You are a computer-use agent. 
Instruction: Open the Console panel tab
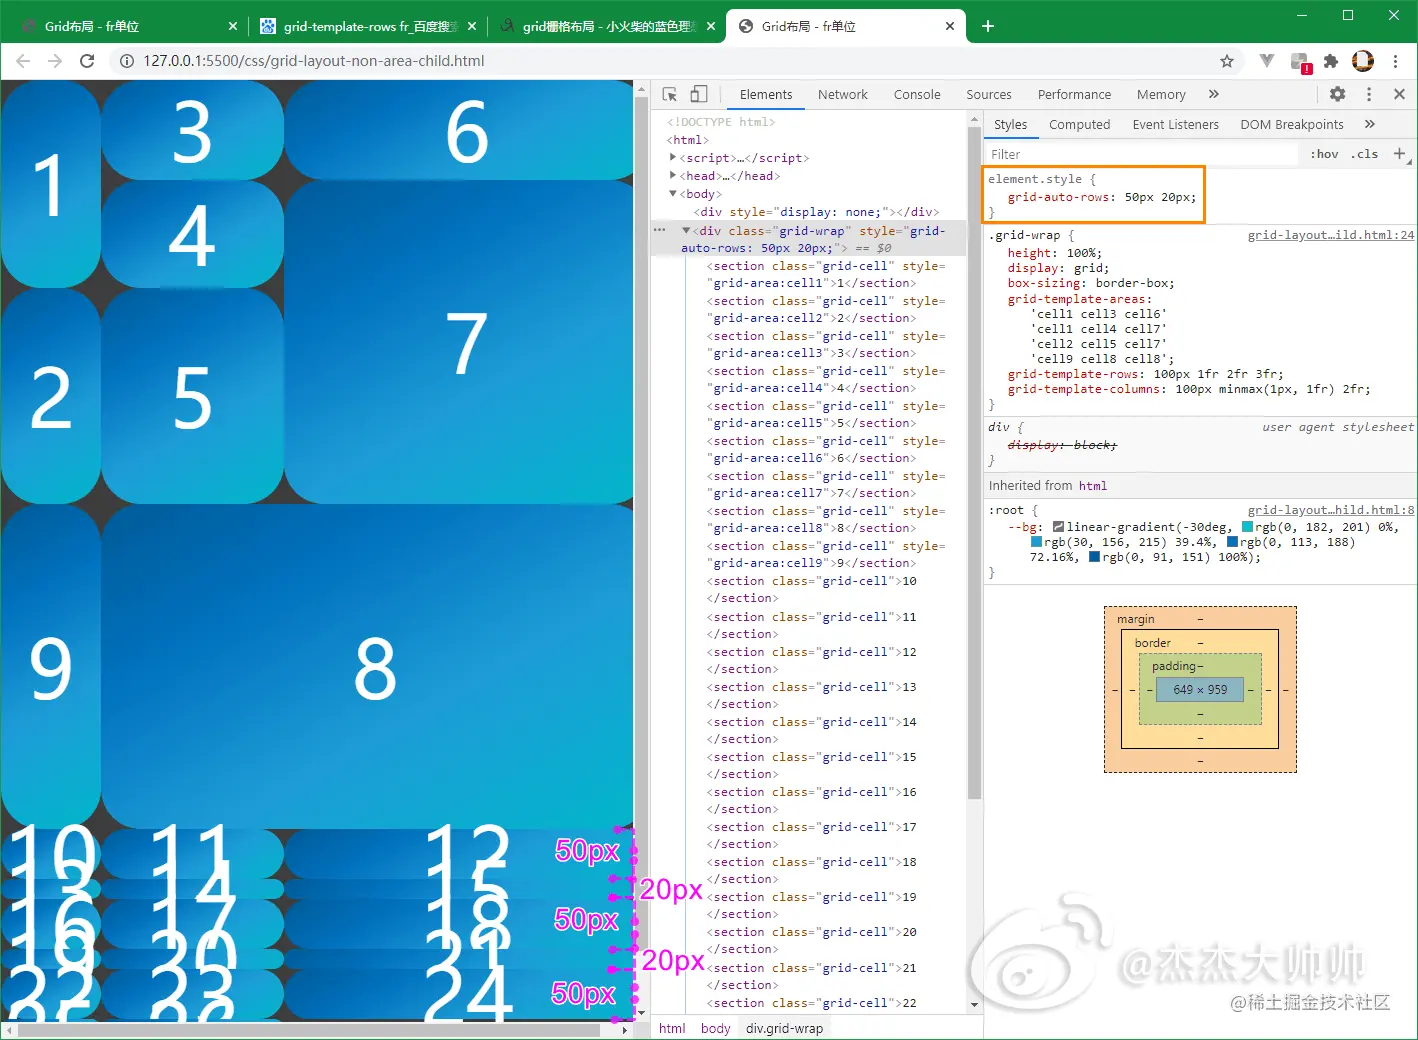tap(917, 94)
